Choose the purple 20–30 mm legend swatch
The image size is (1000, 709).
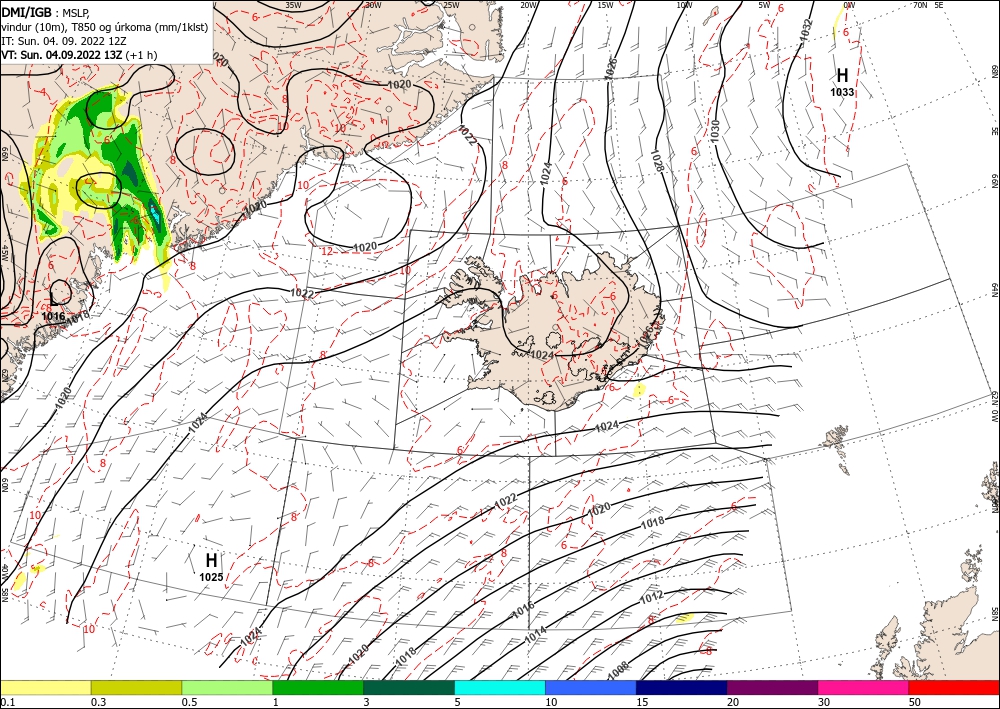coord(772,687)
